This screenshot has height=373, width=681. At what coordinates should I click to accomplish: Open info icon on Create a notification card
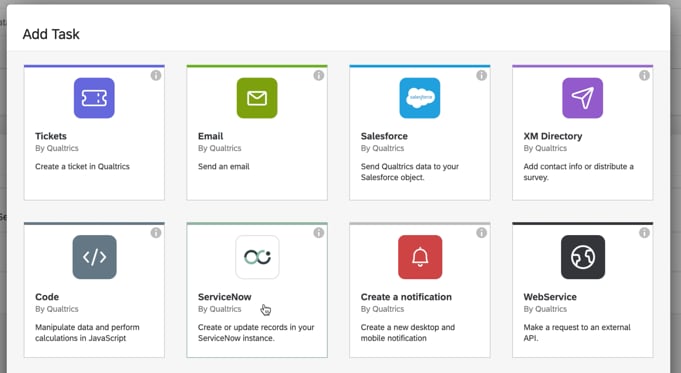482,233
